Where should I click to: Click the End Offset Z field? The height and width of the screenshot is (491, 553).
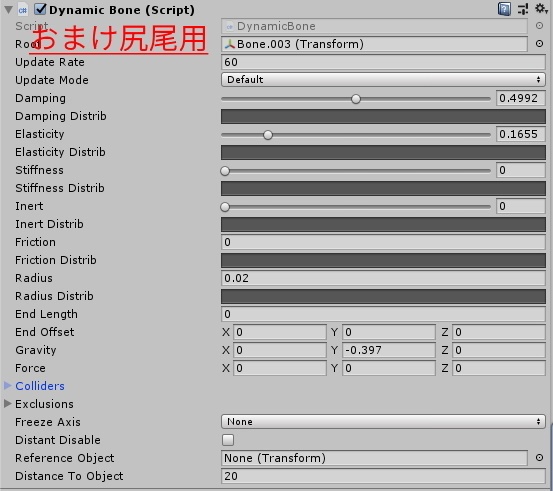499,332
